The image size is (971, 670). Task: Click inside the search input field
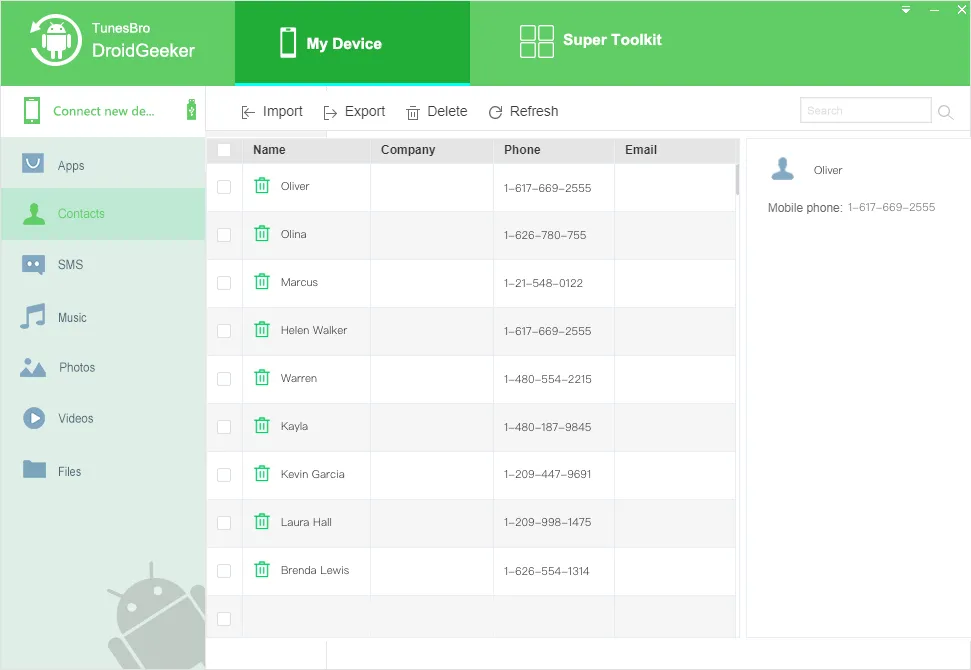pos(864,110)
